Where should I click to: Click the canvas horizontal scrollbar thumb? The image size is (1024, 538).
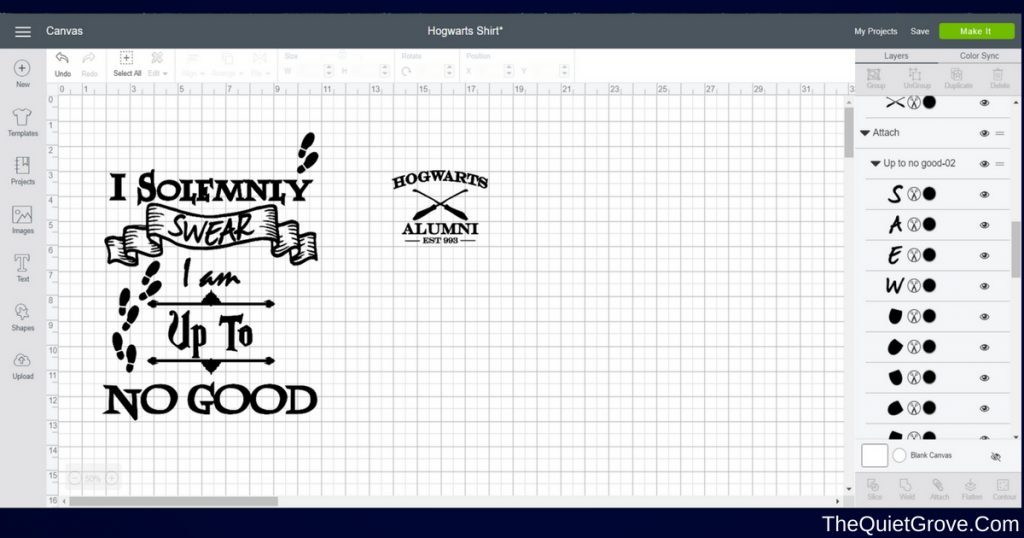click(173, 501)
